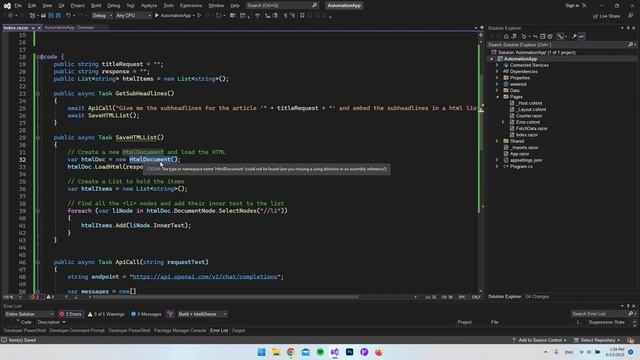Image resolution: width=640 pixels, height=360 pixels.
Task: Start debugging with the green AutomationApp play button
Action: pyautogui.click(x=157, y=16)
